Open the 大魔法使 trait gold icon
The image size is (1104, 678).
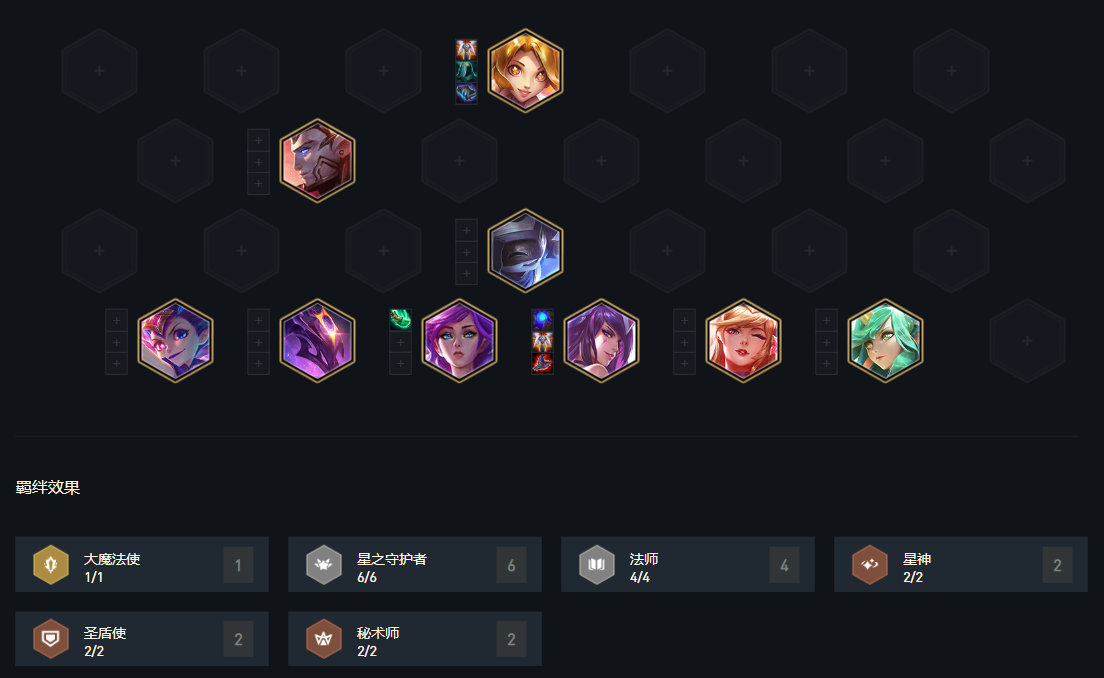click(x=51, y=565)
